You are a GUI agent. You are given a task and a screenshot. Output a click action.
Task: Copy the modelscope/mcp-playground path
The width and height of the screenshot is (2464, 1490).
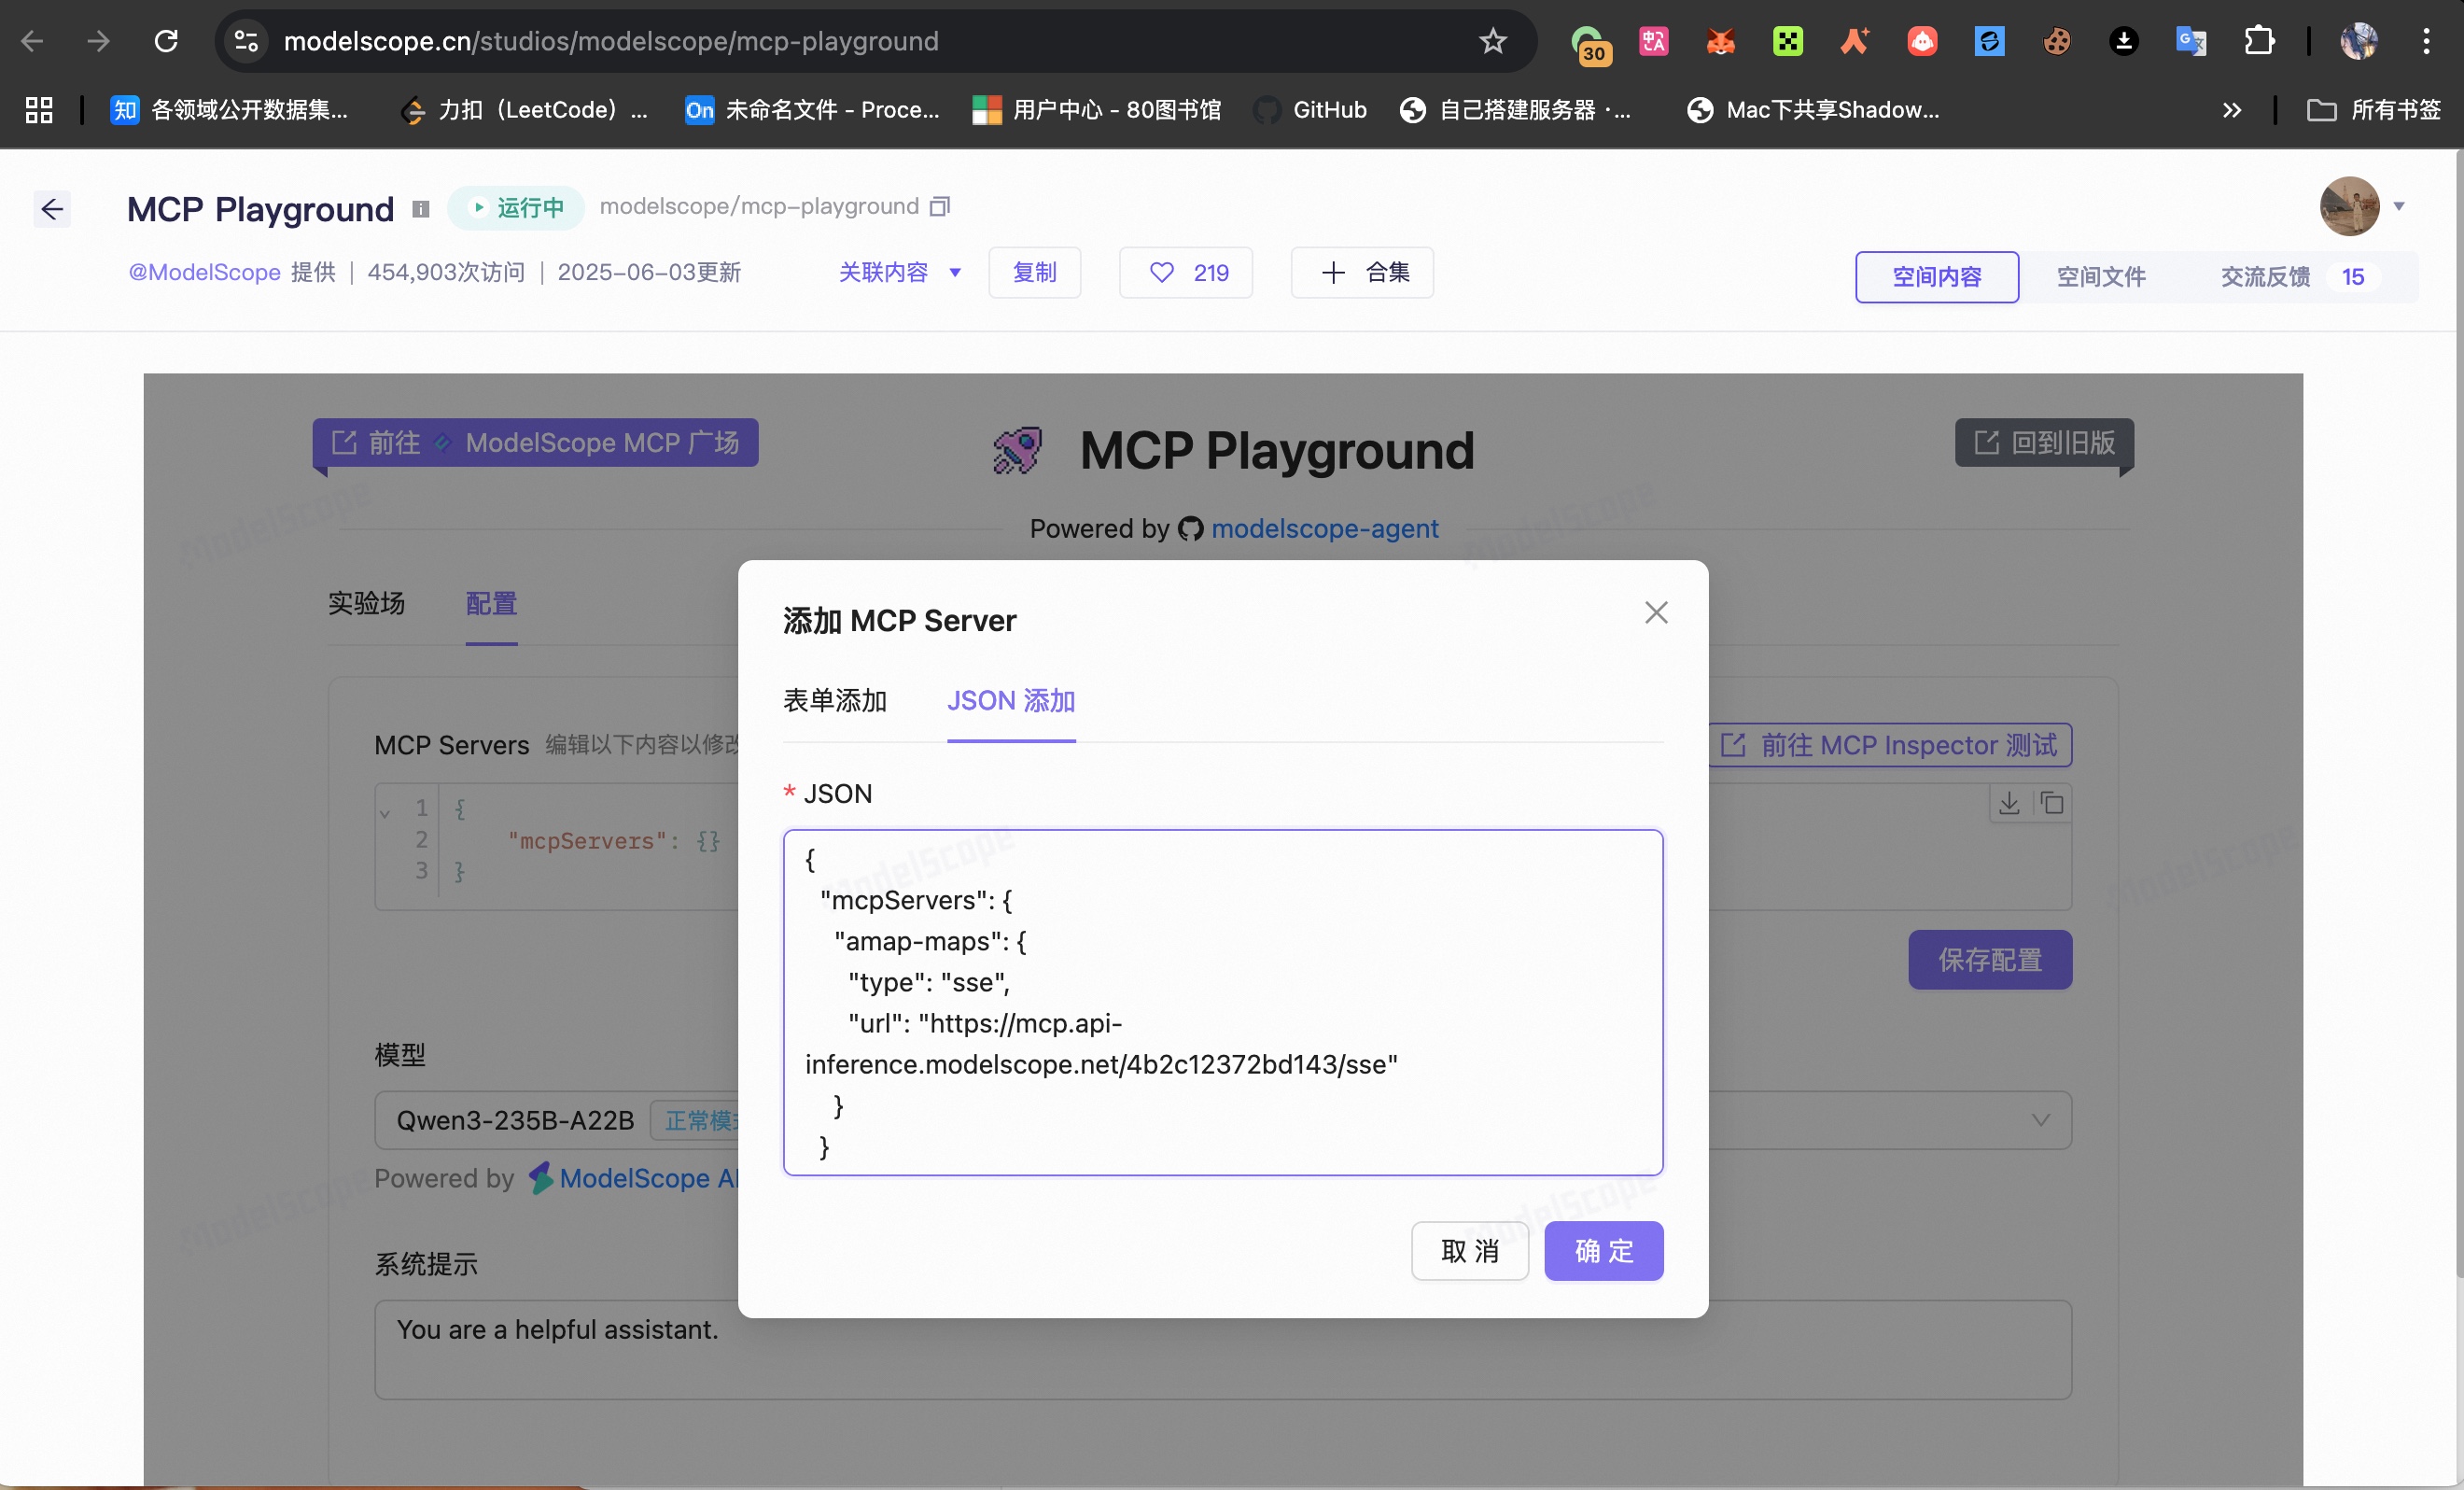[x=939, y=206]
